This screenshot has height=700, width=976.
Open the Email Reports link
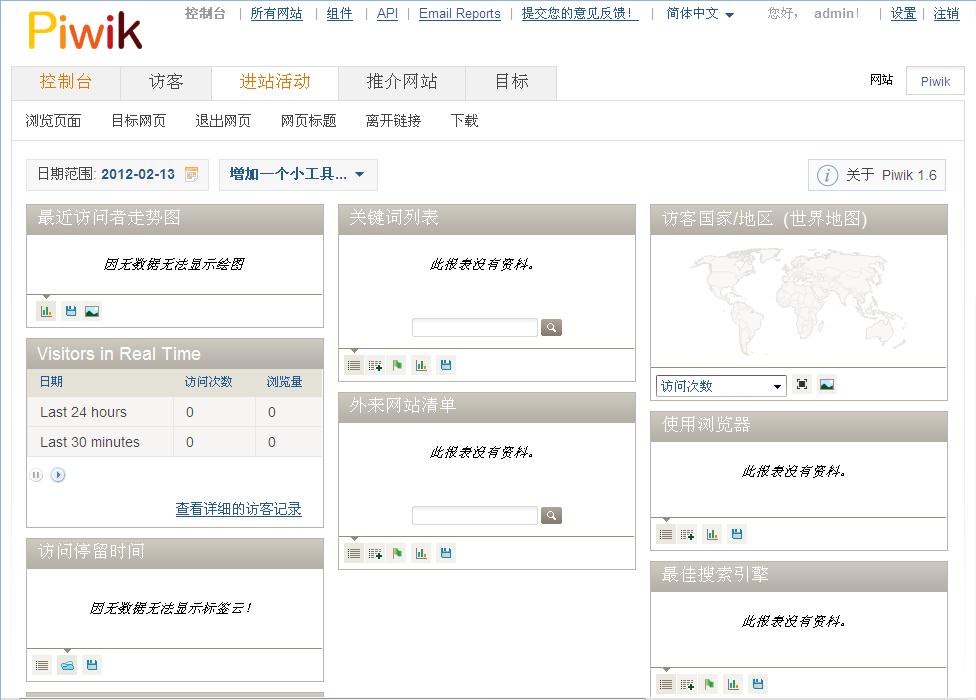click(x=459, y=13)
